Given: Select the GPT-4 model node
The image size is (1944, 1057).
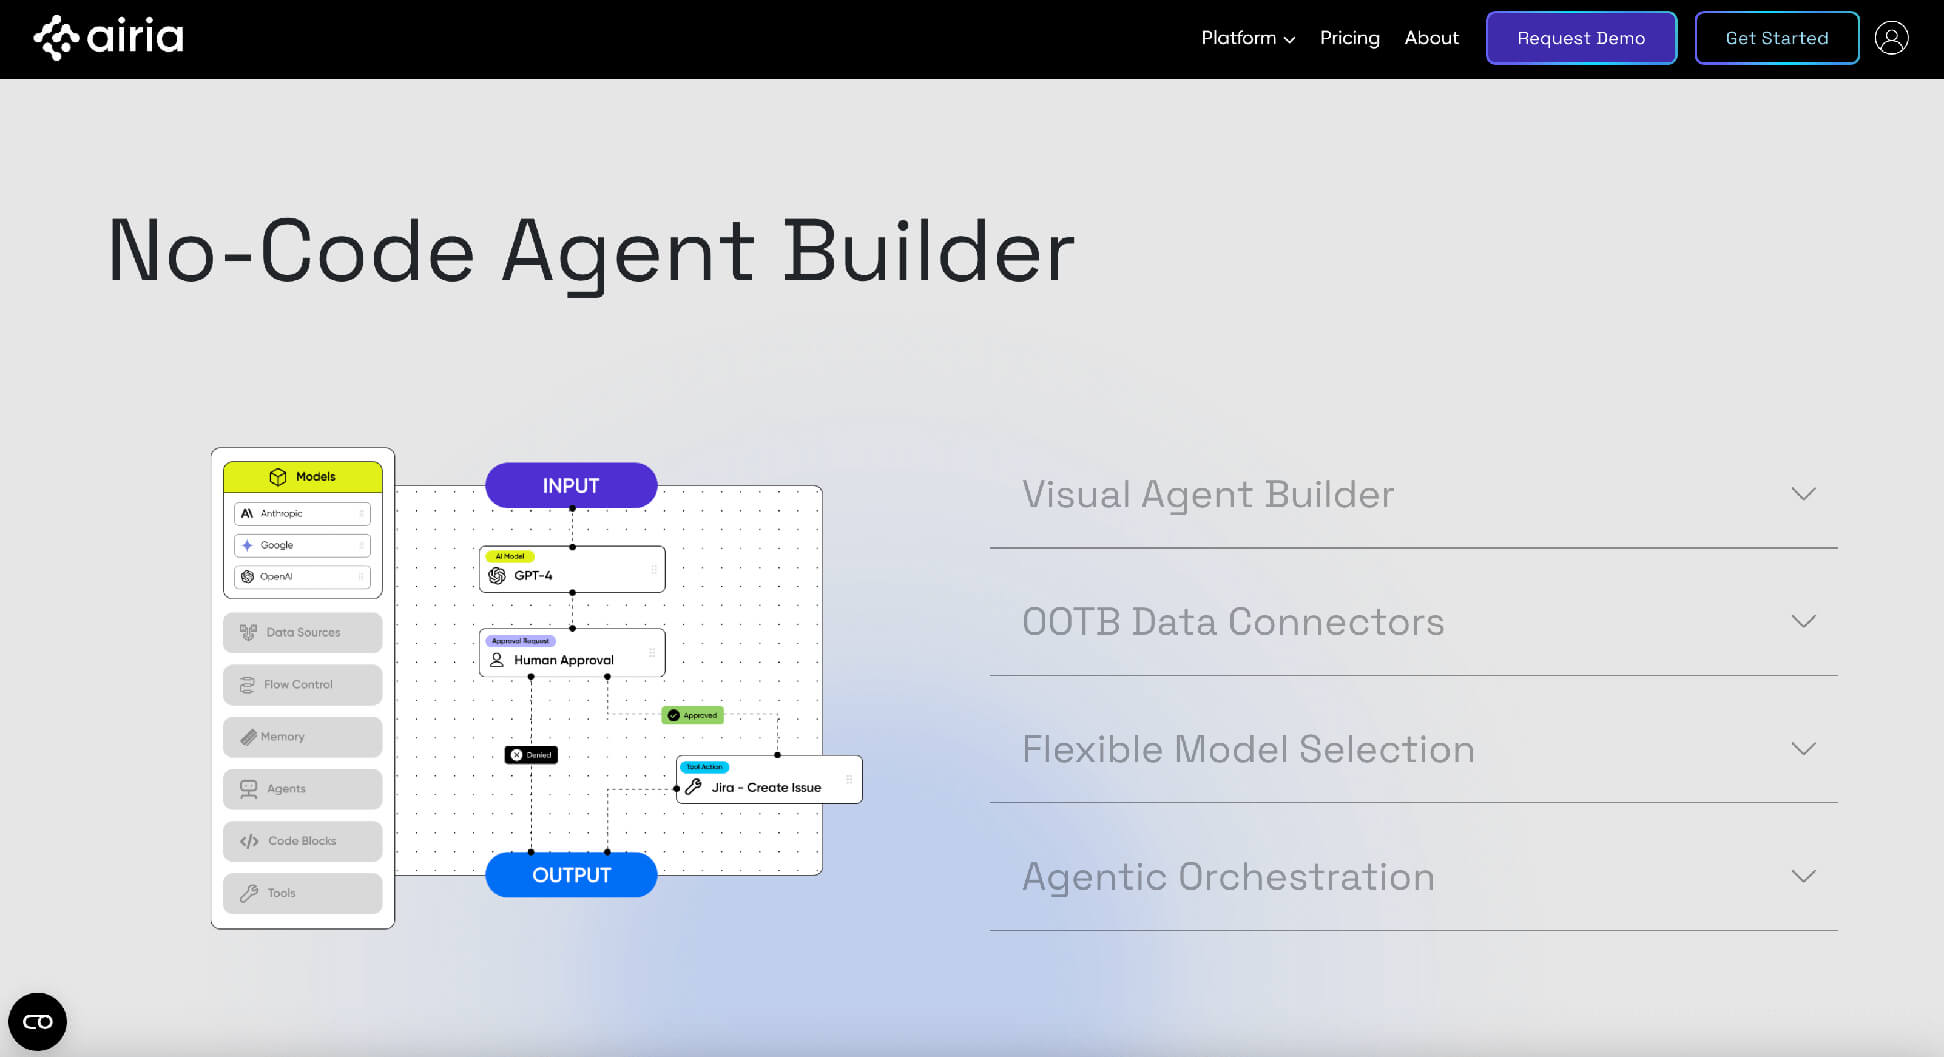Looking at the screenshot, I should pos(572,569).
